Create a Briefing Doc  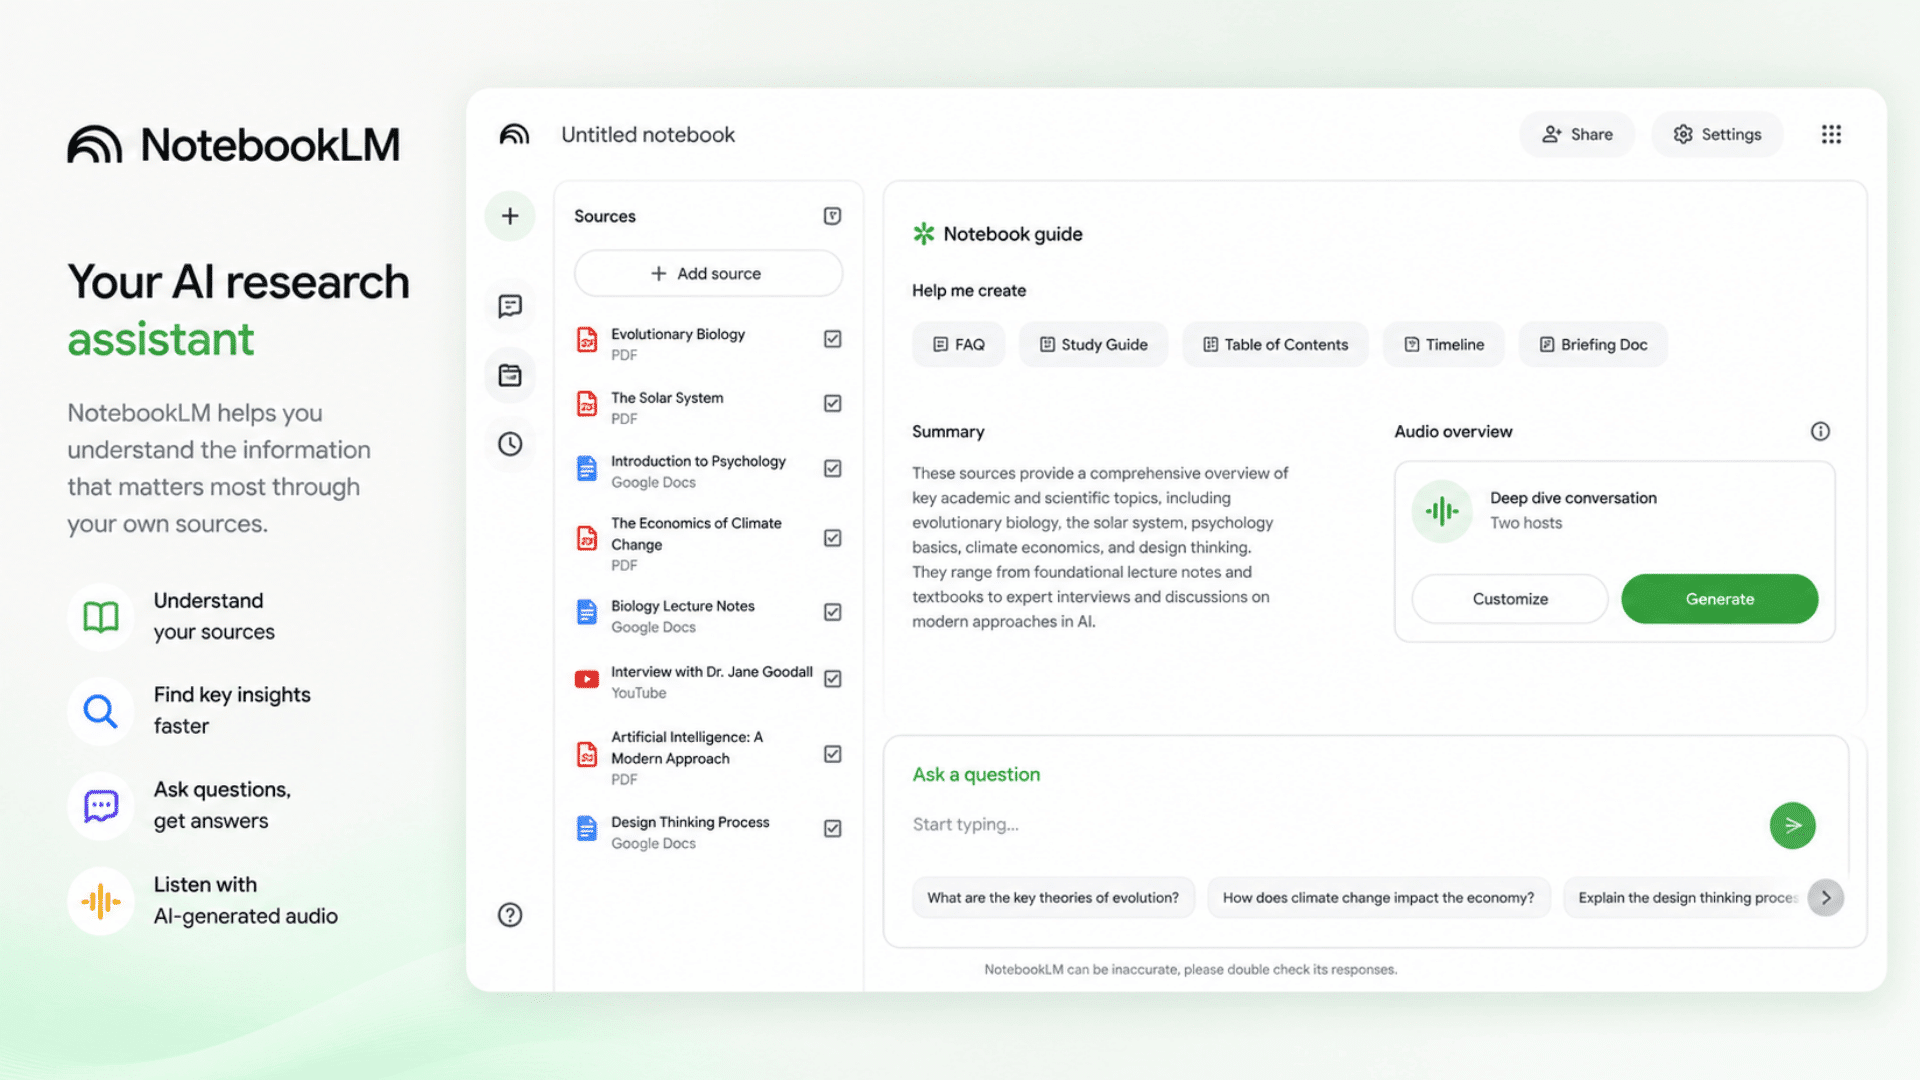(x=1593, y=344)
